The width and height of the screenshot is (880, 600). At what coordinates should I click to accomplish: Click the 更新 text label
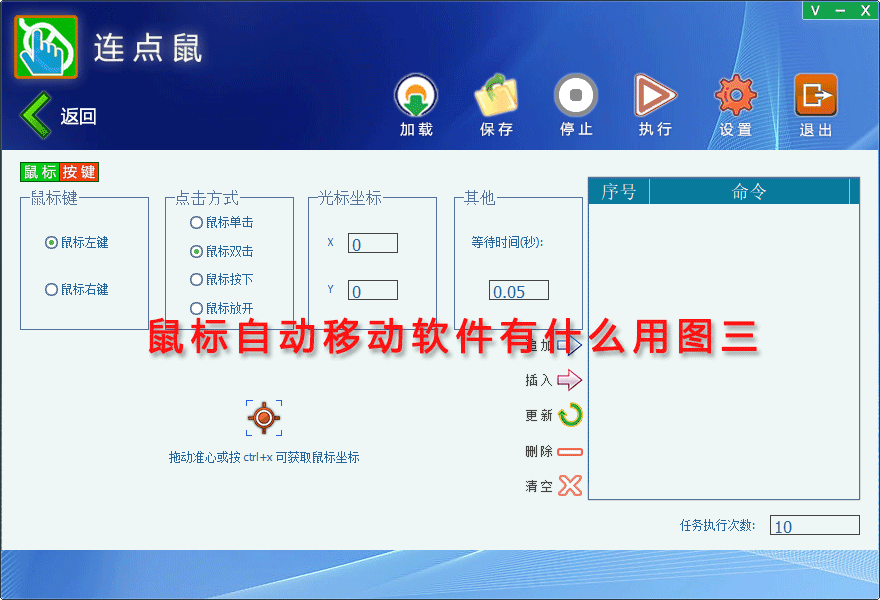tap(539, 415)
